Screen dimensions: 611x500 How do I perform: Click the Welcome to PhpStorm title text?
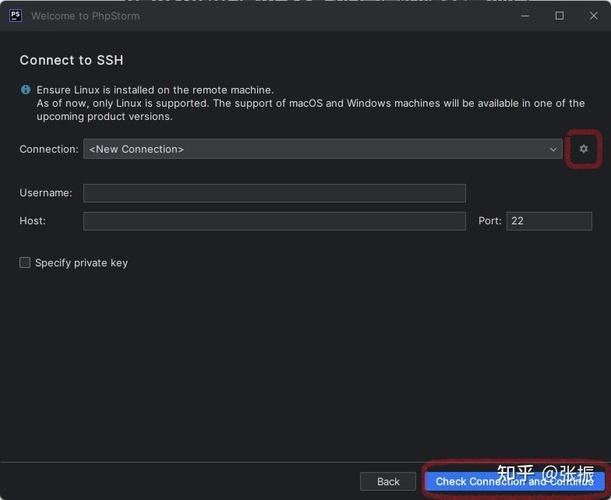point(85,16)
